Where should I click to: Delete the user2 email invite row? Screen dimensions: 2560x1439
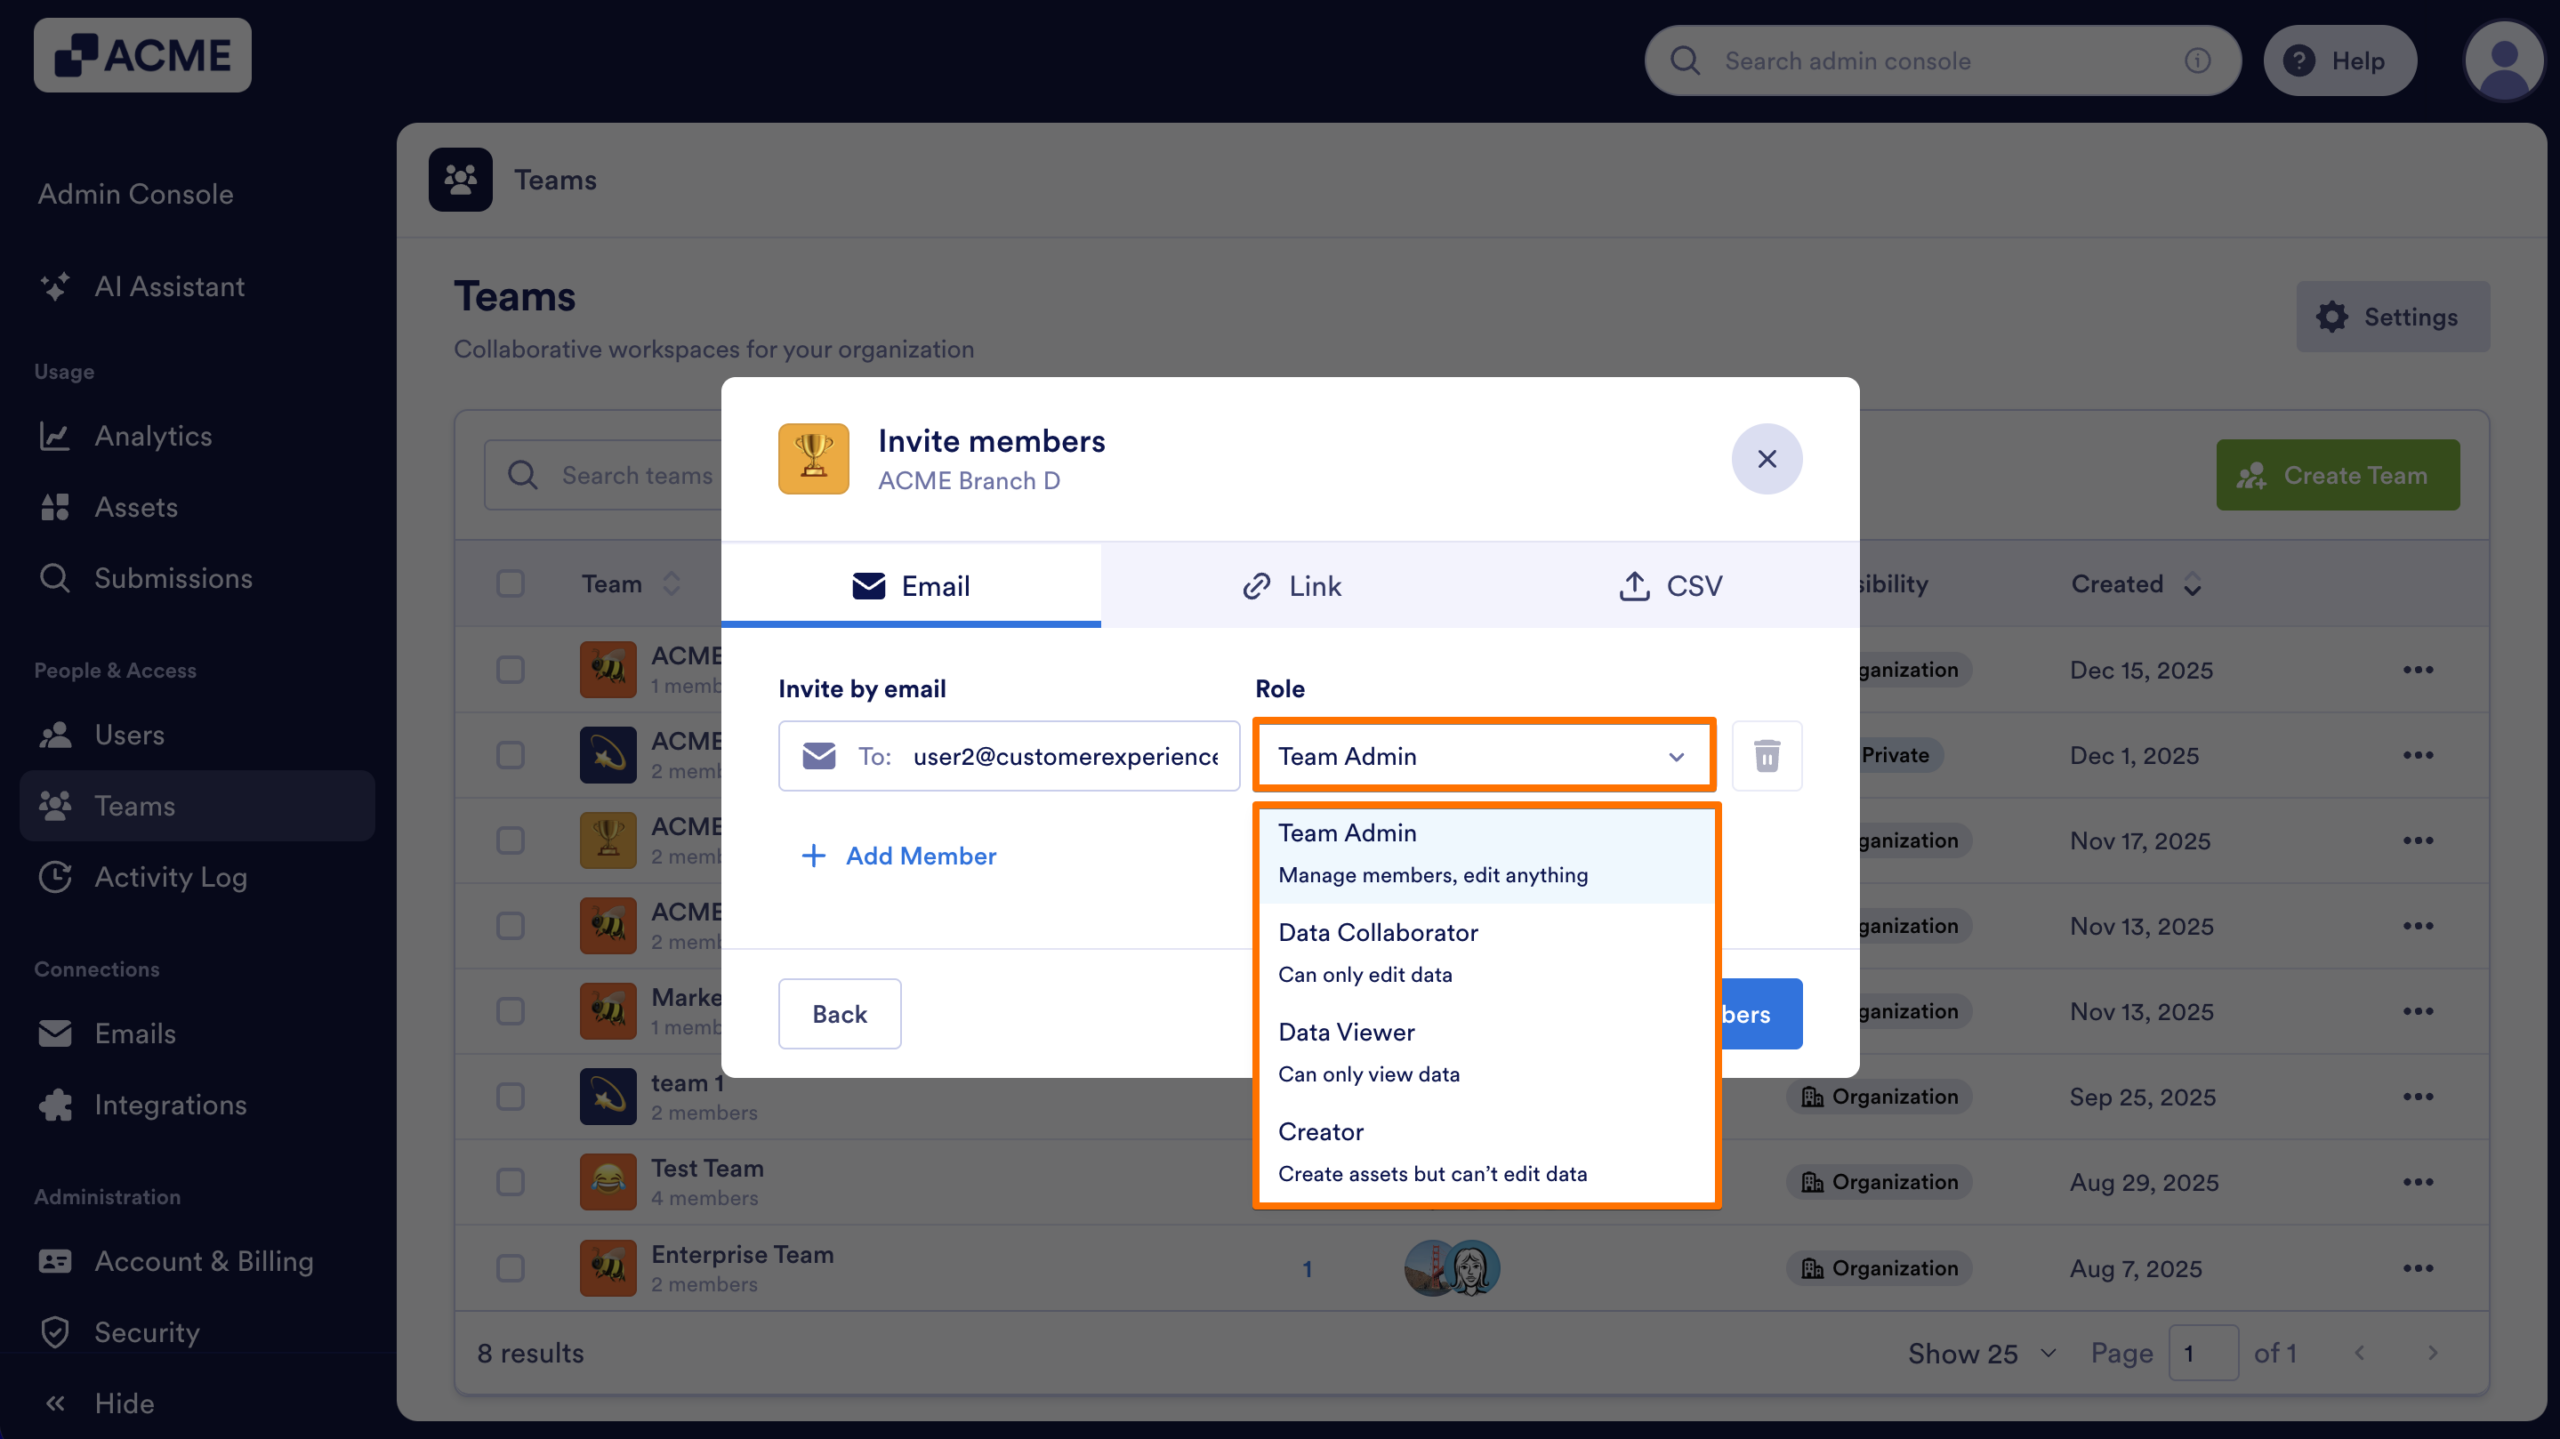tap(1766, 756)
